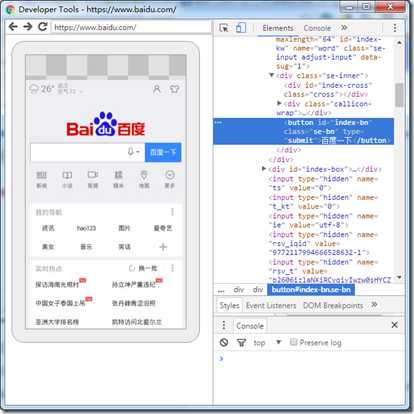Screen dimensions: 414x414
Task: Switch to the Styles tab
Action: (229, 305)
